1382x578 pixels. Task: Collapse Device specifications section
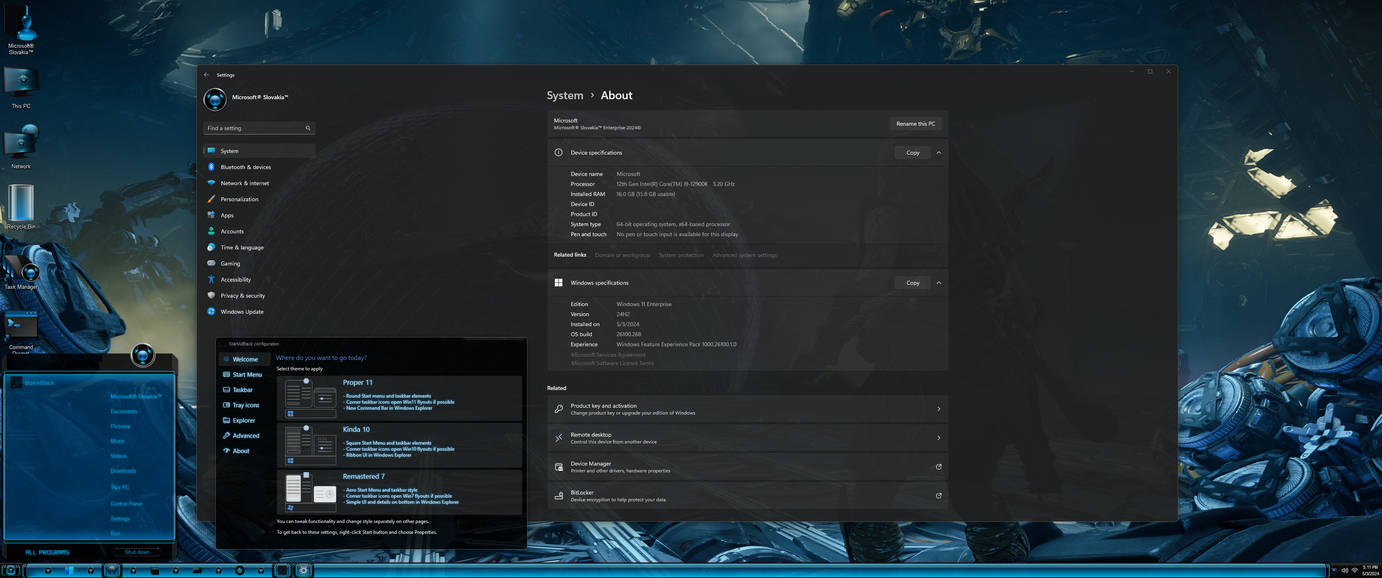[939, 153]
